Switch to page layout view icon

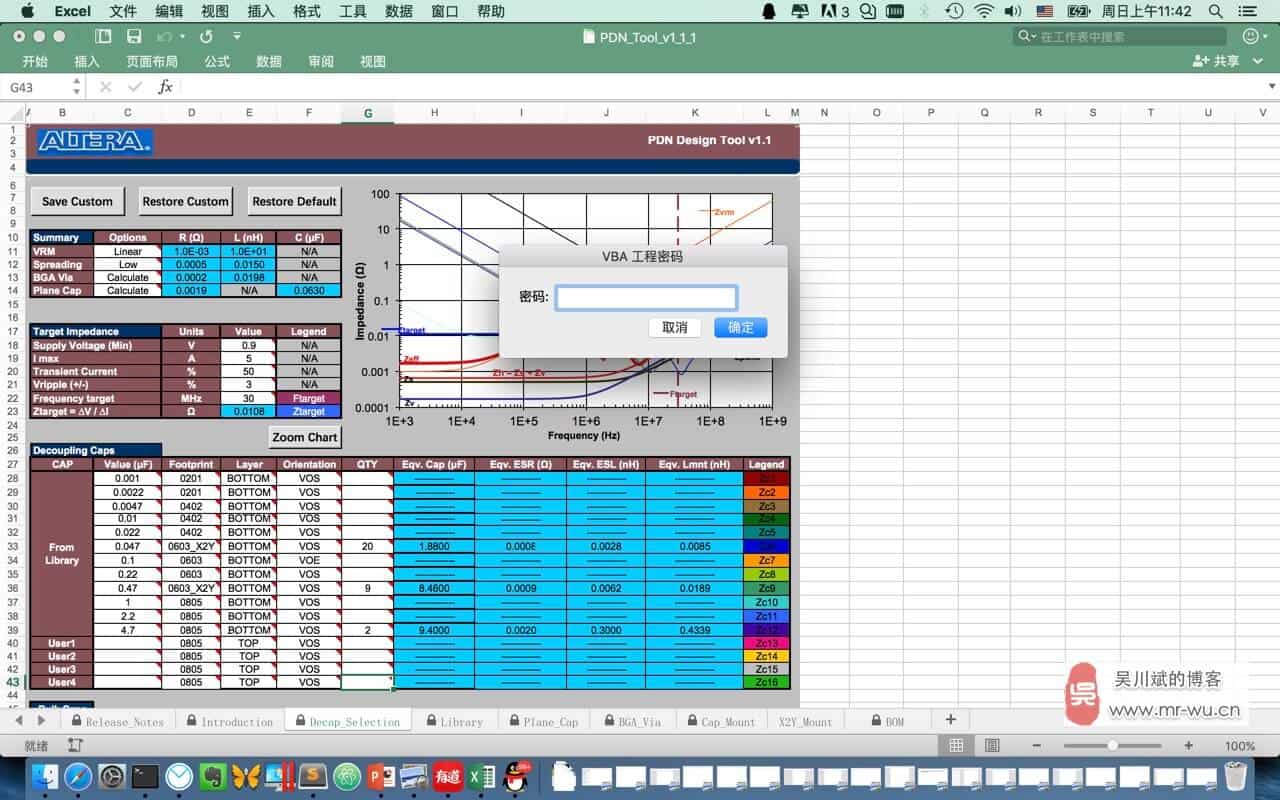click(x=992, y=746)
